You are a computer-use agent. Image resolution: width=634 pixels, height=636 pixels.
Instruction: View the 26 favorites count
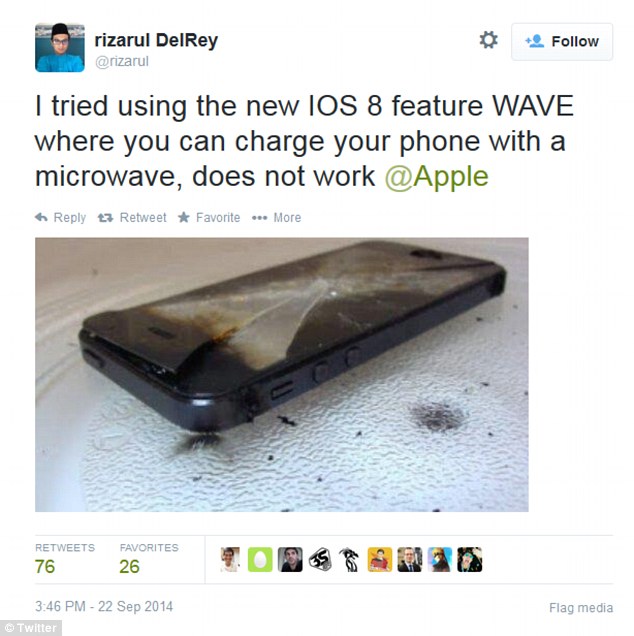point(129,567)
